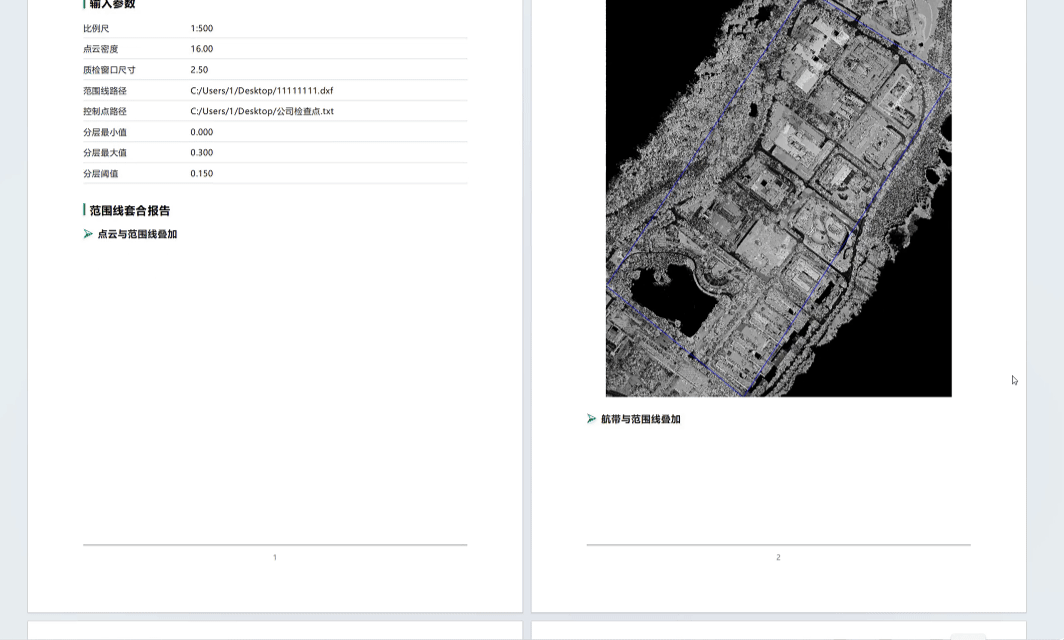Select the 范围线套合报告 section heading
The image size is (1064, 640).
(x=130, y=211)
